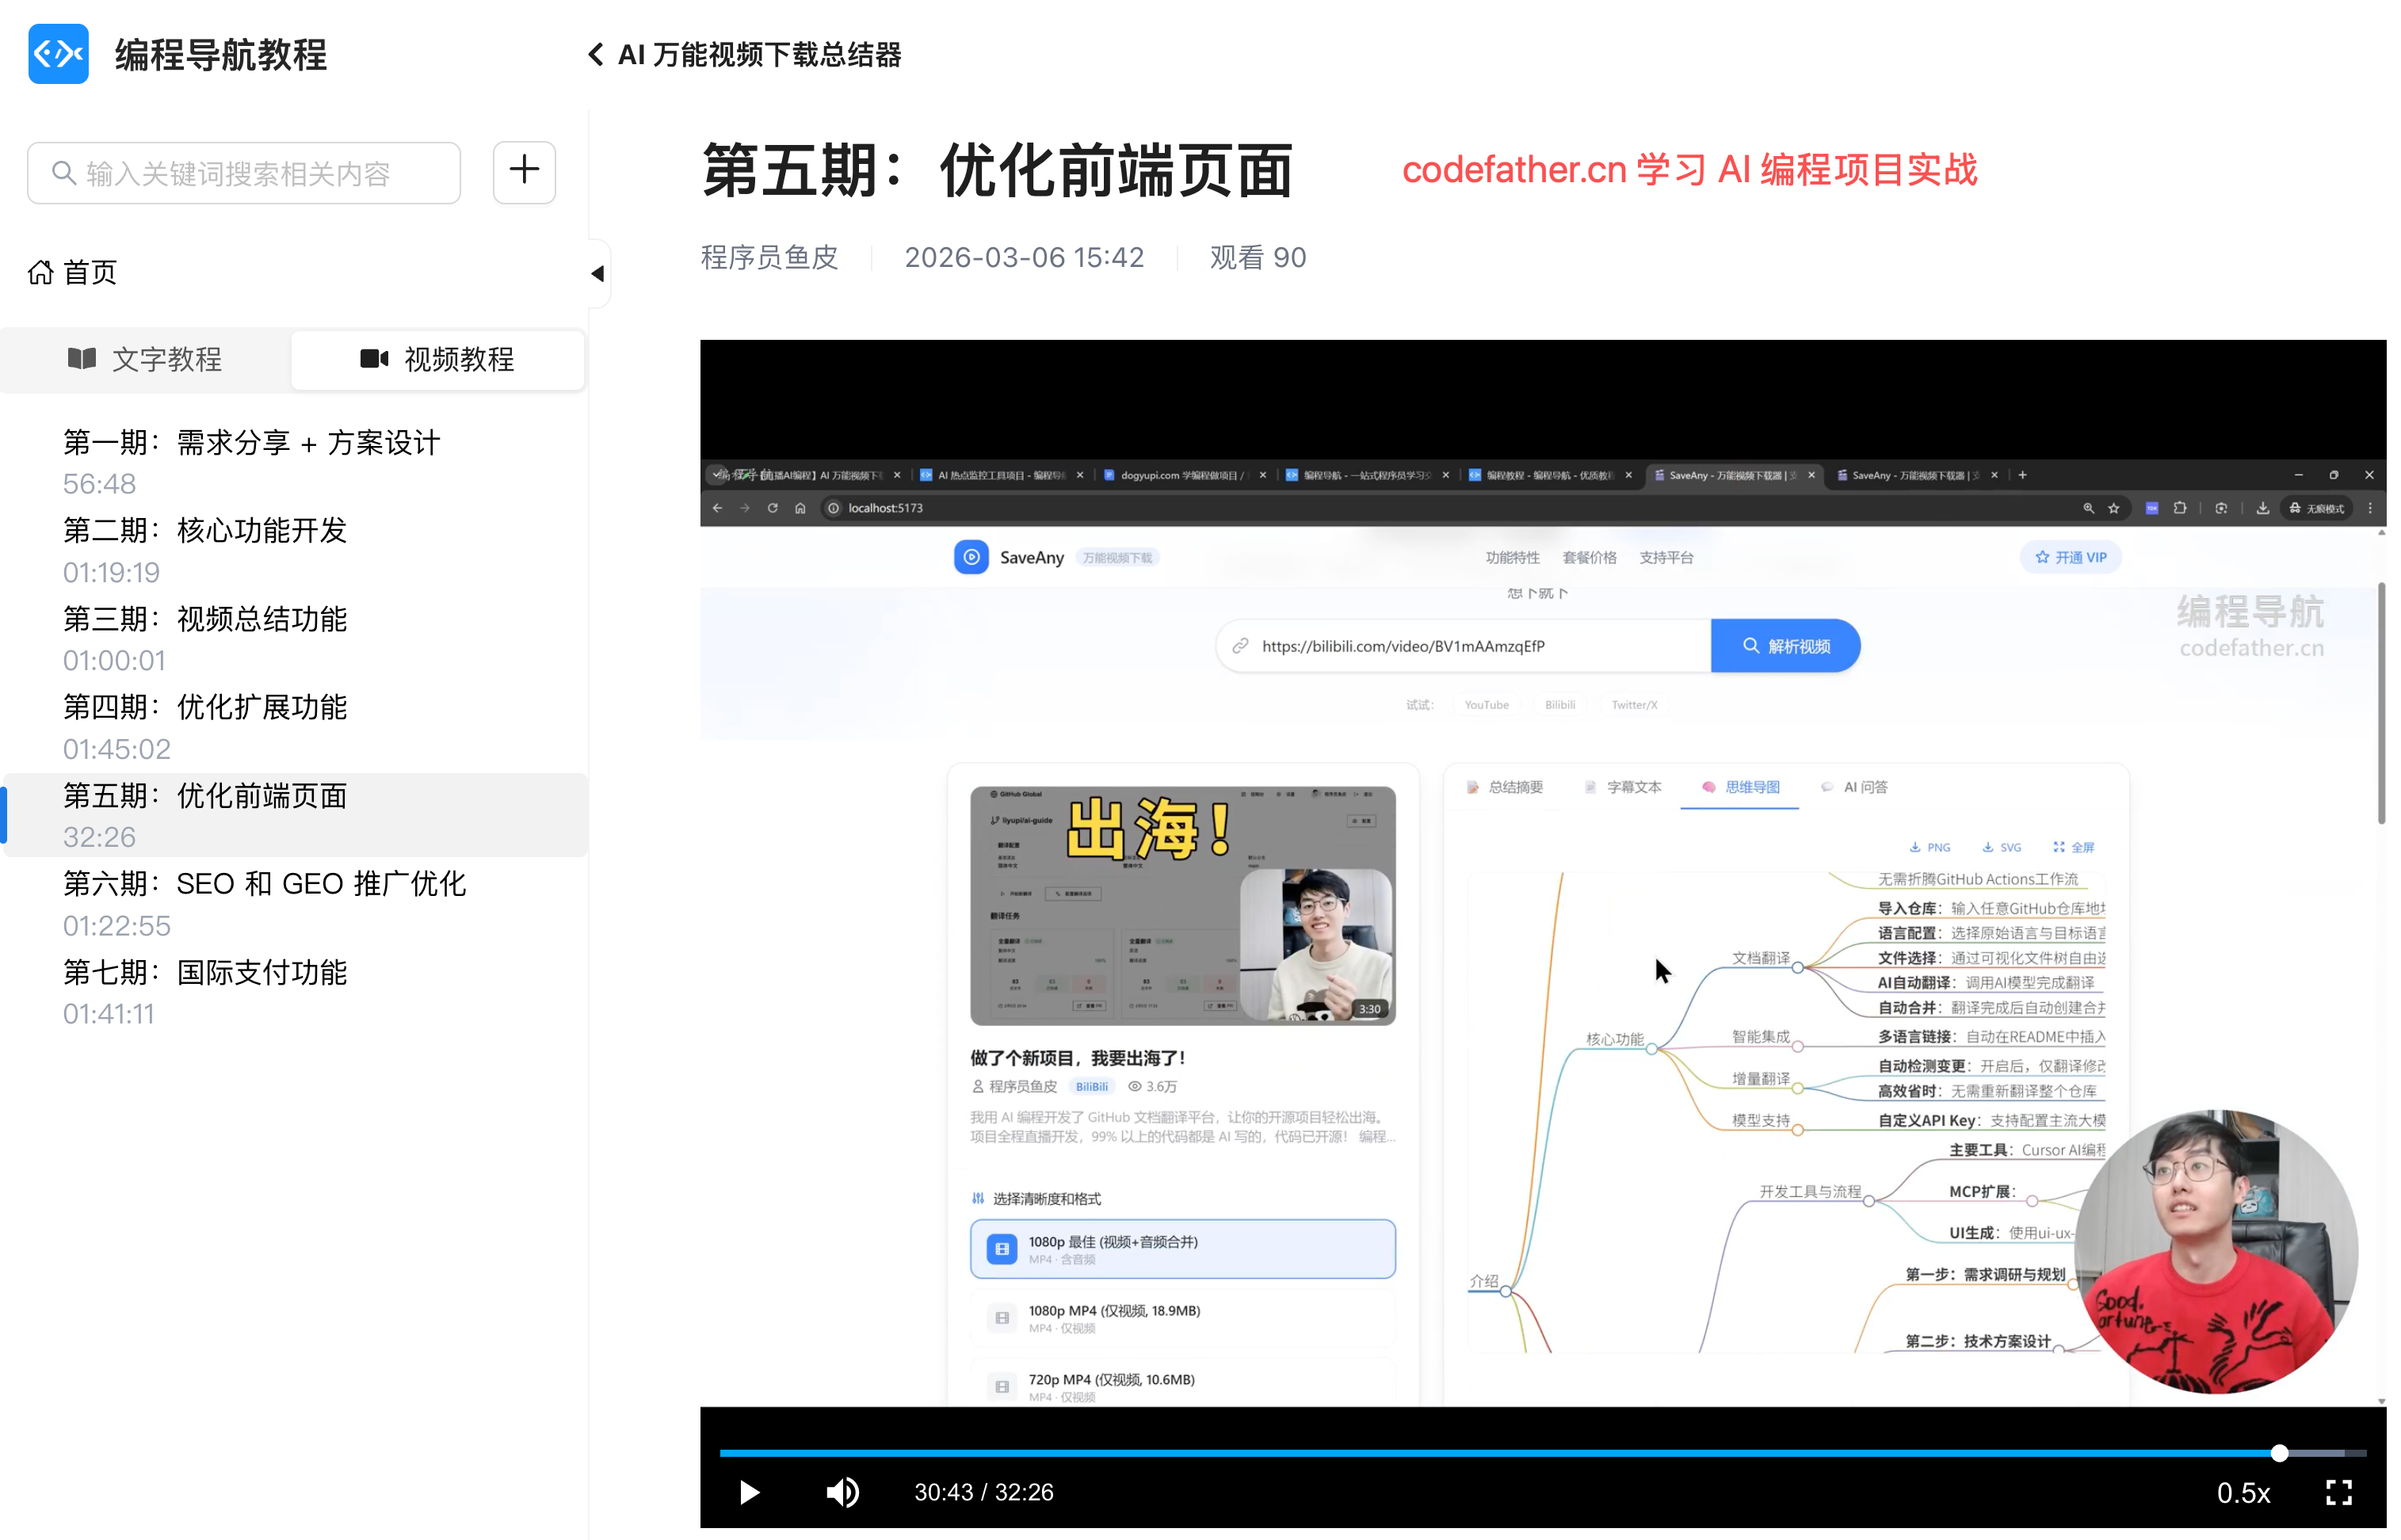Image resolution: width=2401 pixels, height=1540 pixels.
Task: Click the 编程导航 logo icon
Action: [59, 54]
